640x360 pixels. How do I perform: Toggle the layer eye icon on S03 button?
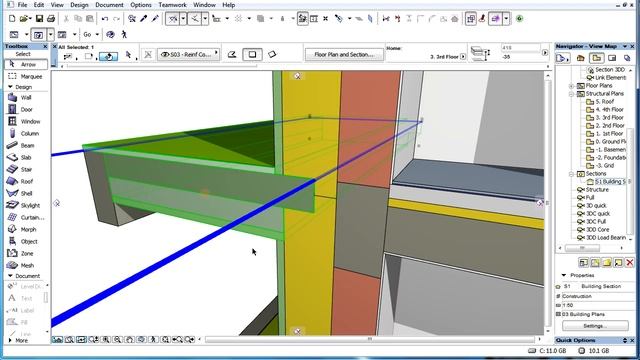165,54
